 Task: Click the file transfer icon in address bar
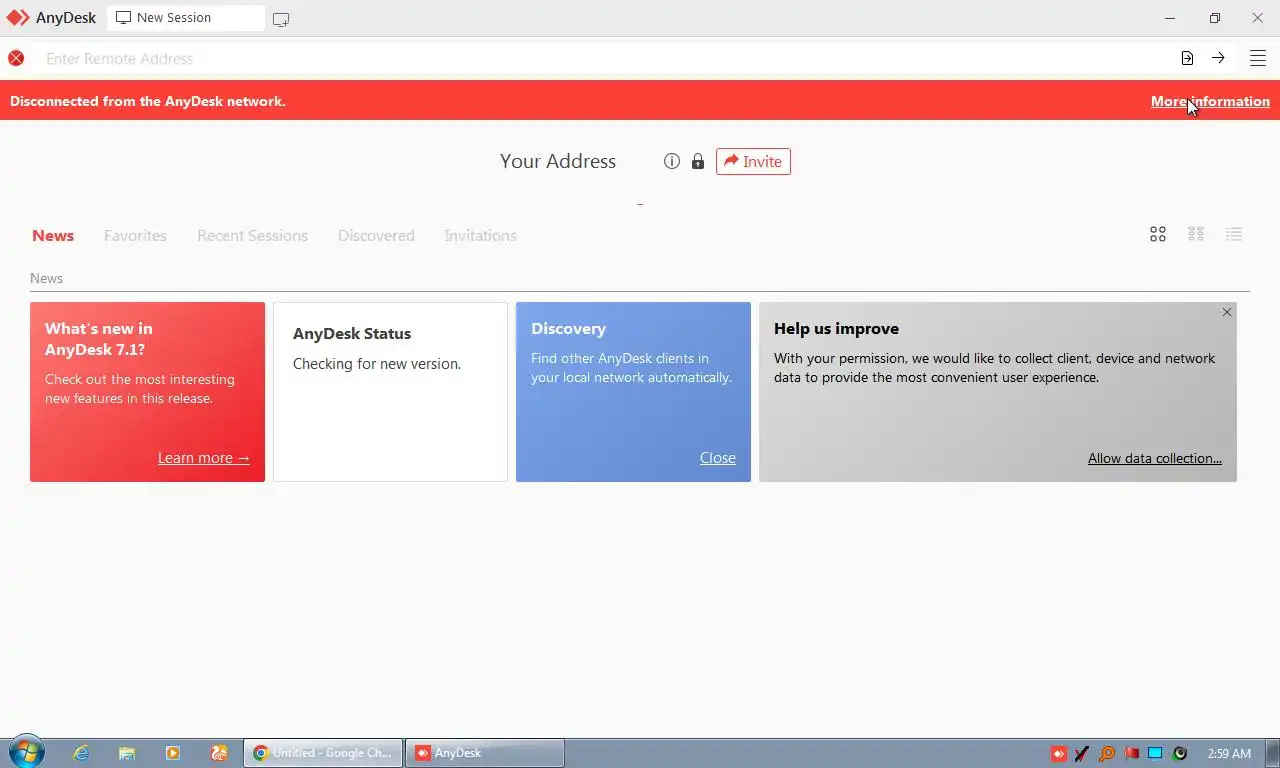1187,58
